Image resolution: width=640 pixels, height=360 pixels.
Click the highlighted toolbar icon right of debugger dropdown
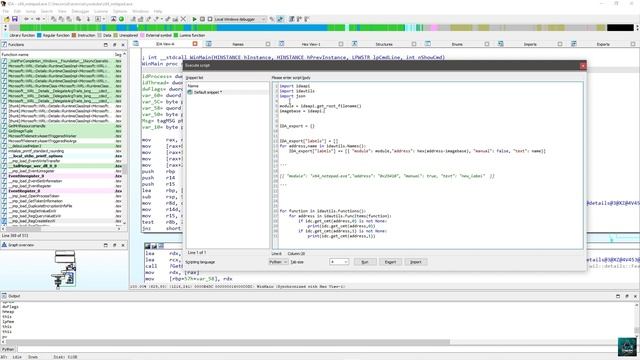click(280, 19)
